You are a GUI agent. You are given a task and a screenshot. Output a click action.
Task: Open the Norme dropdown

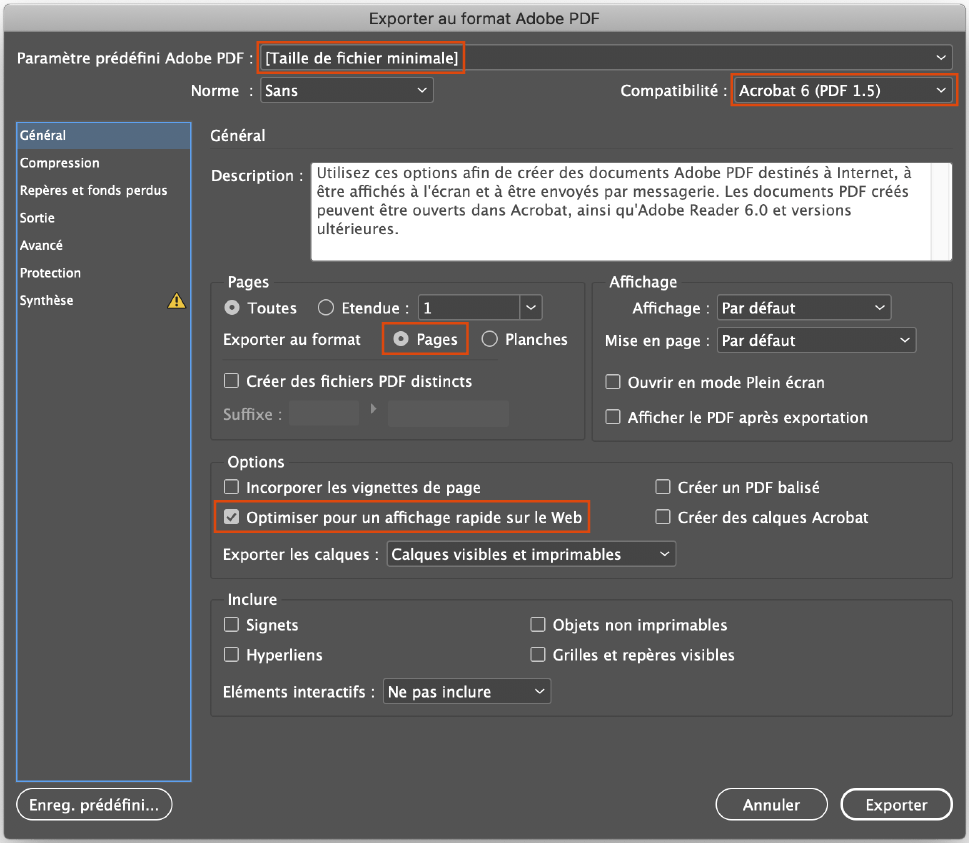point(347,90)
